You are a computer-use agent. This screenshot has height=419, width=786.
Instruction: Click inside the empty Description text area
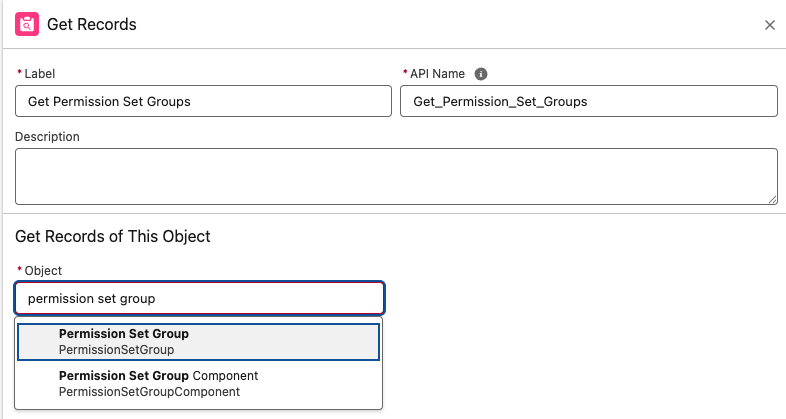396,177
